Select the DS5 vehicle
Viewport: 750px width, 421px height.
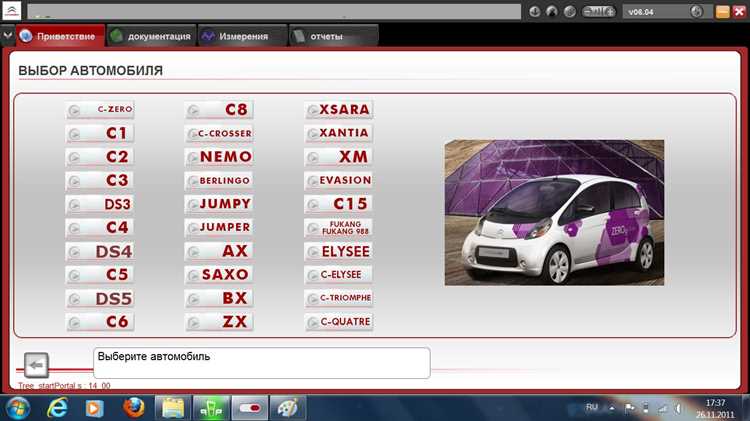point(100,298)
